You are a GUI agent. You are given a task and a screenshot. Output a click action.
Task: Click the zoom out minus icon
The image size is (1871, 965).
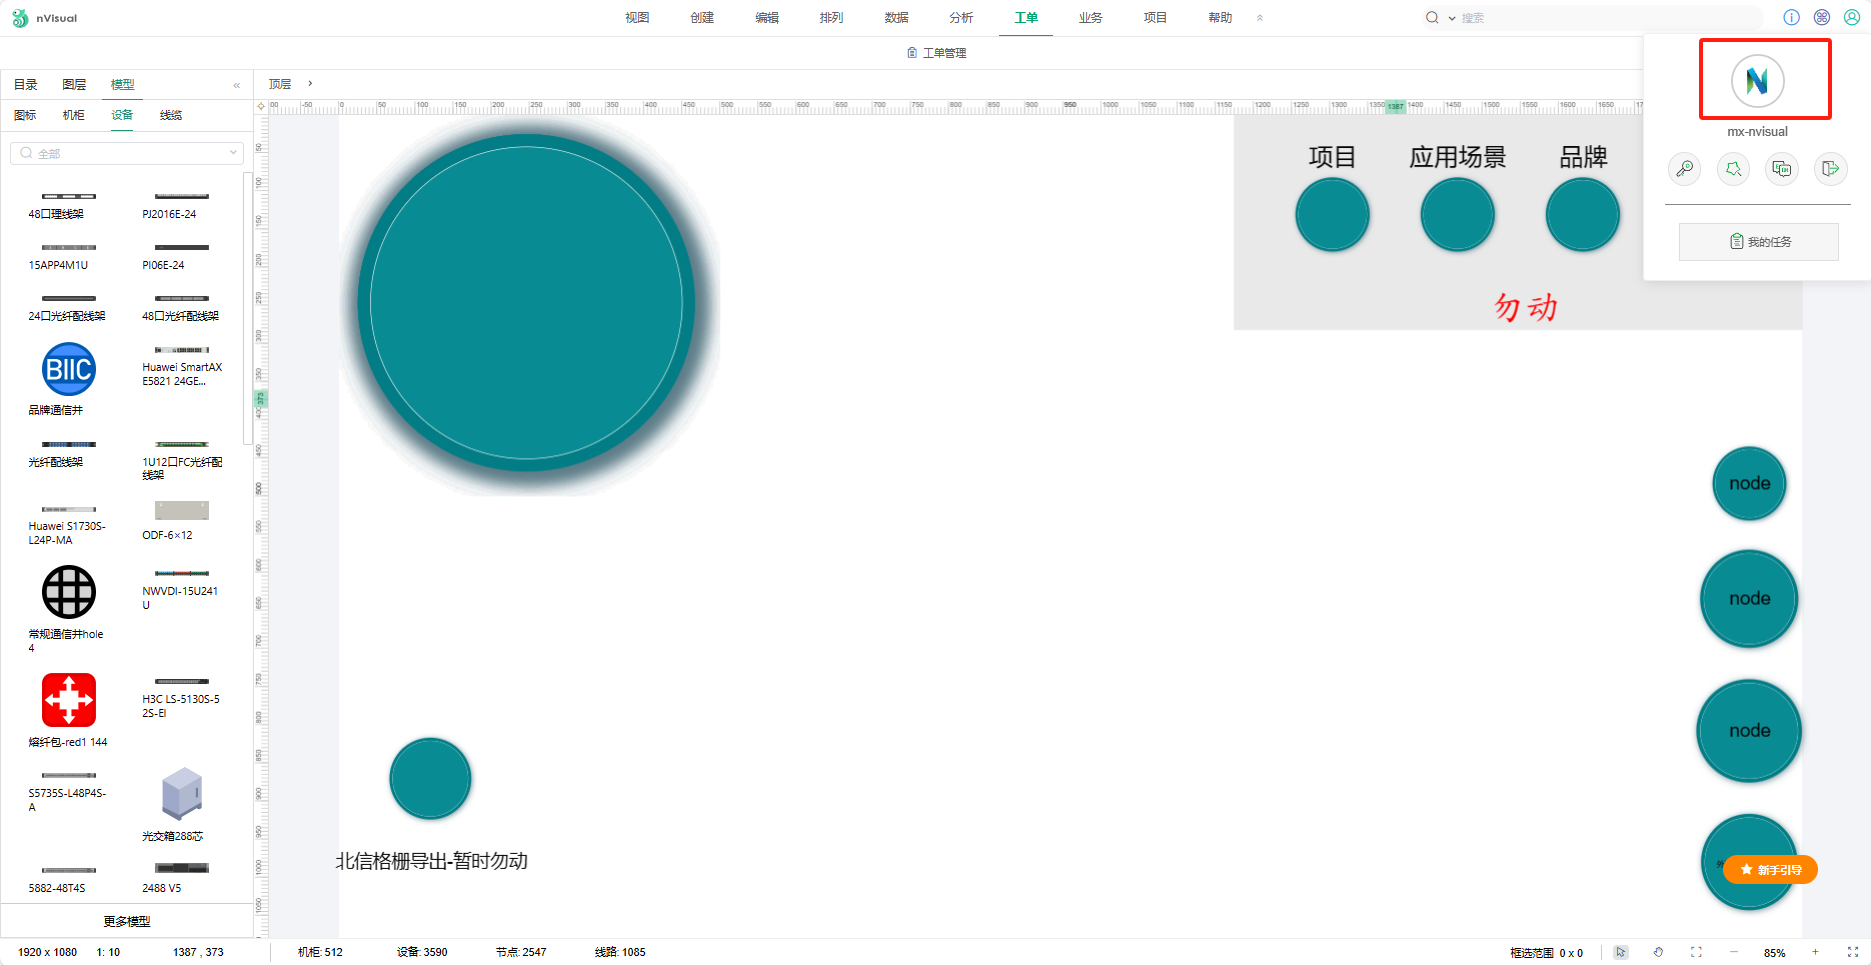click(1734, 952)
